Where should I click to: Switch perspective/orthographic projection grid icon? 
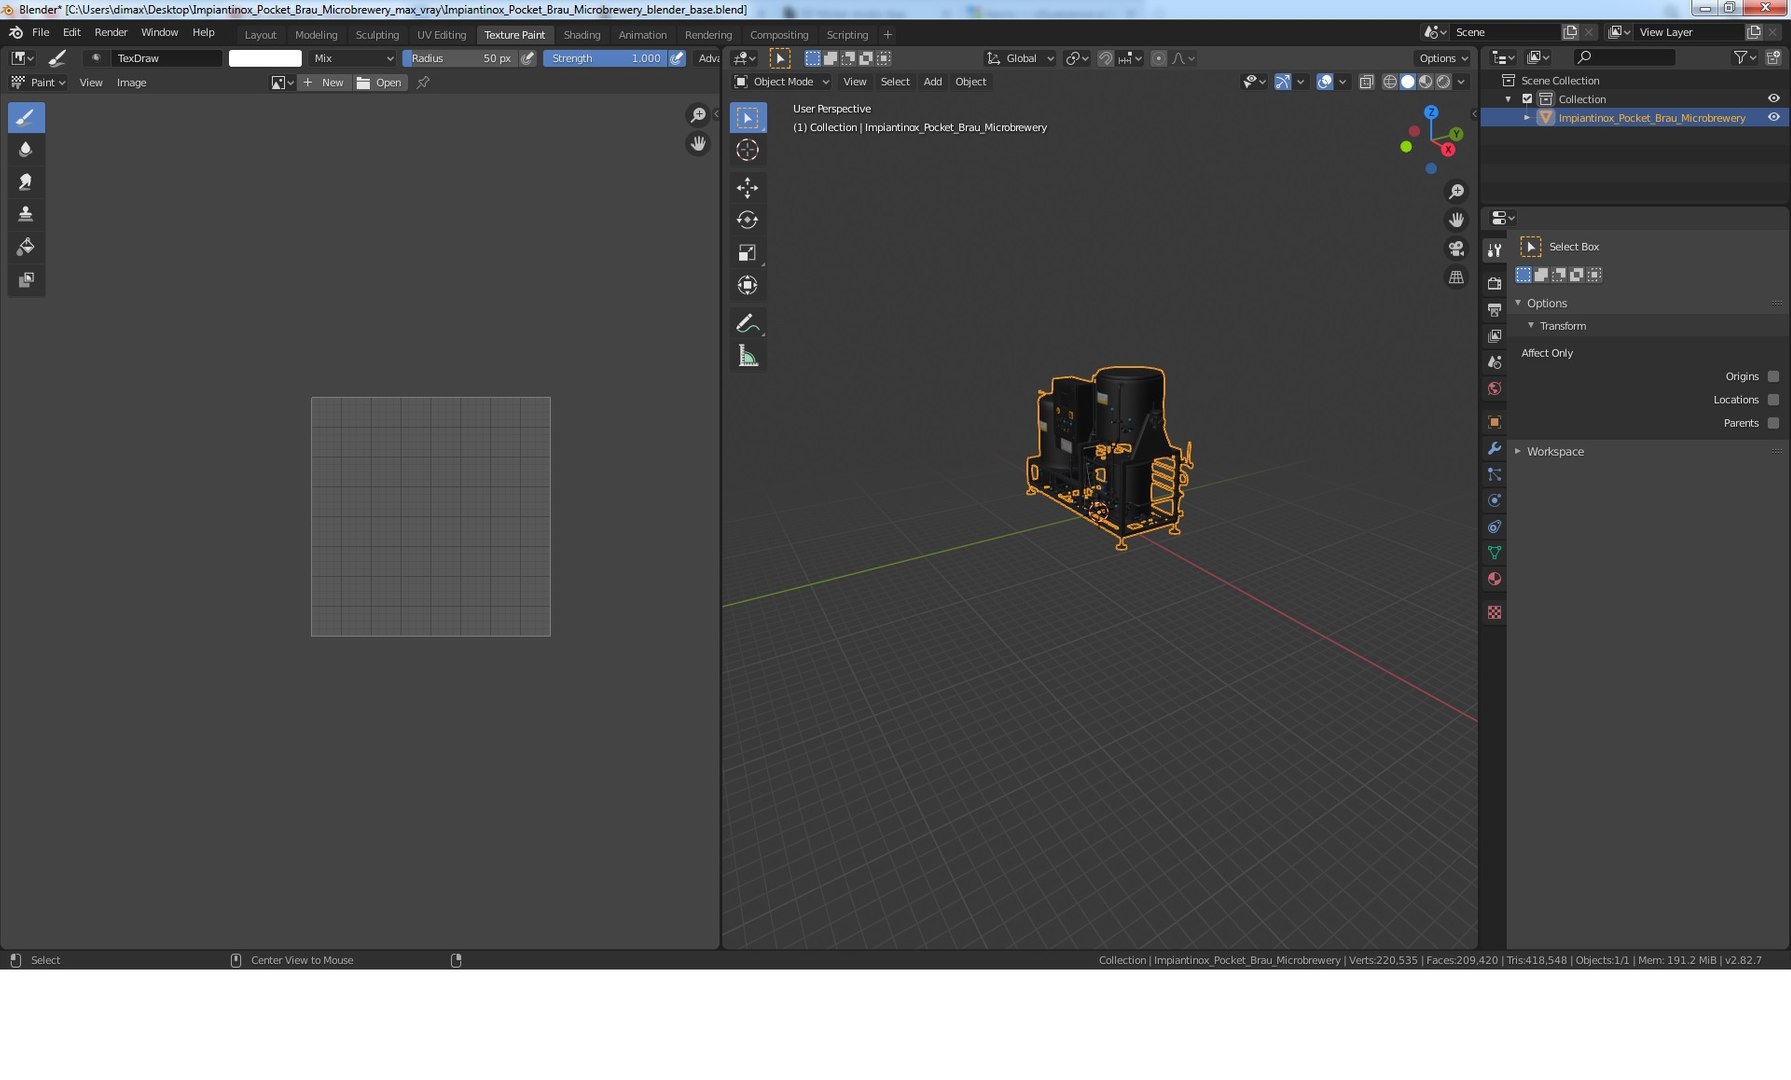[1456, 277]
